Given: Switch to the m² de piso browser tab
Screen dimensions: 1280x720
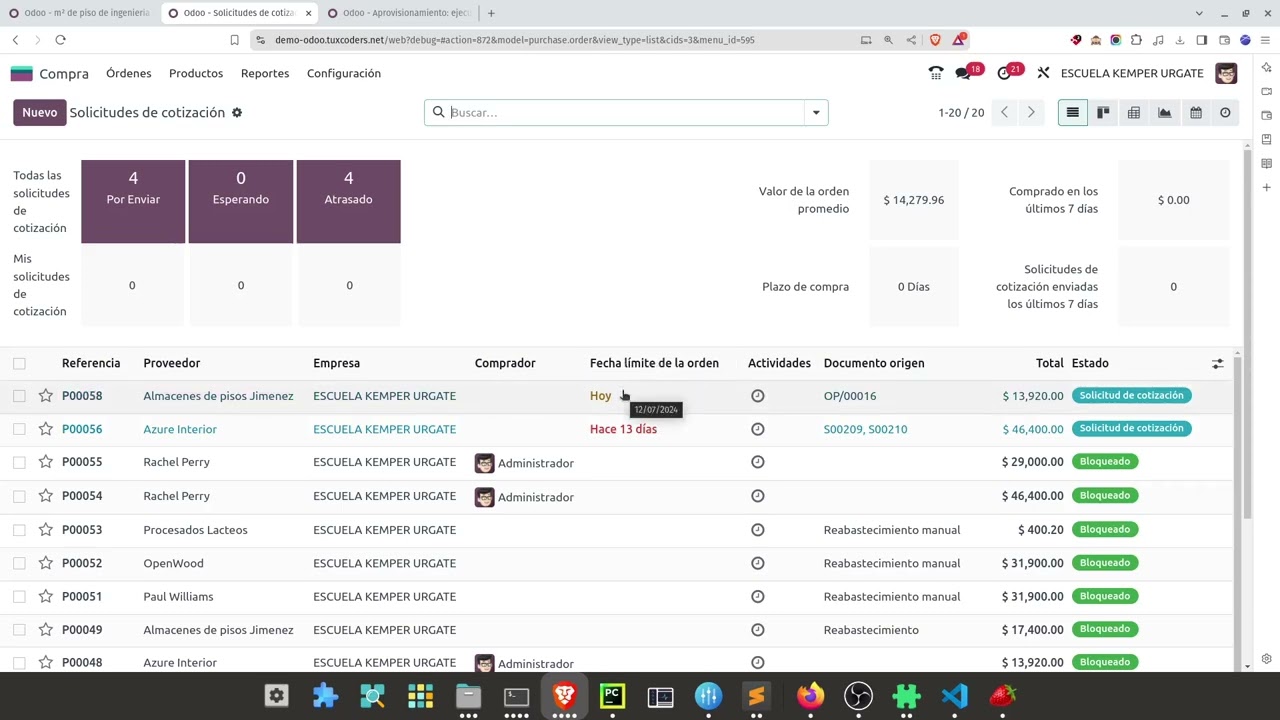Looking at the screenshot, I should [x=79, y=13].
